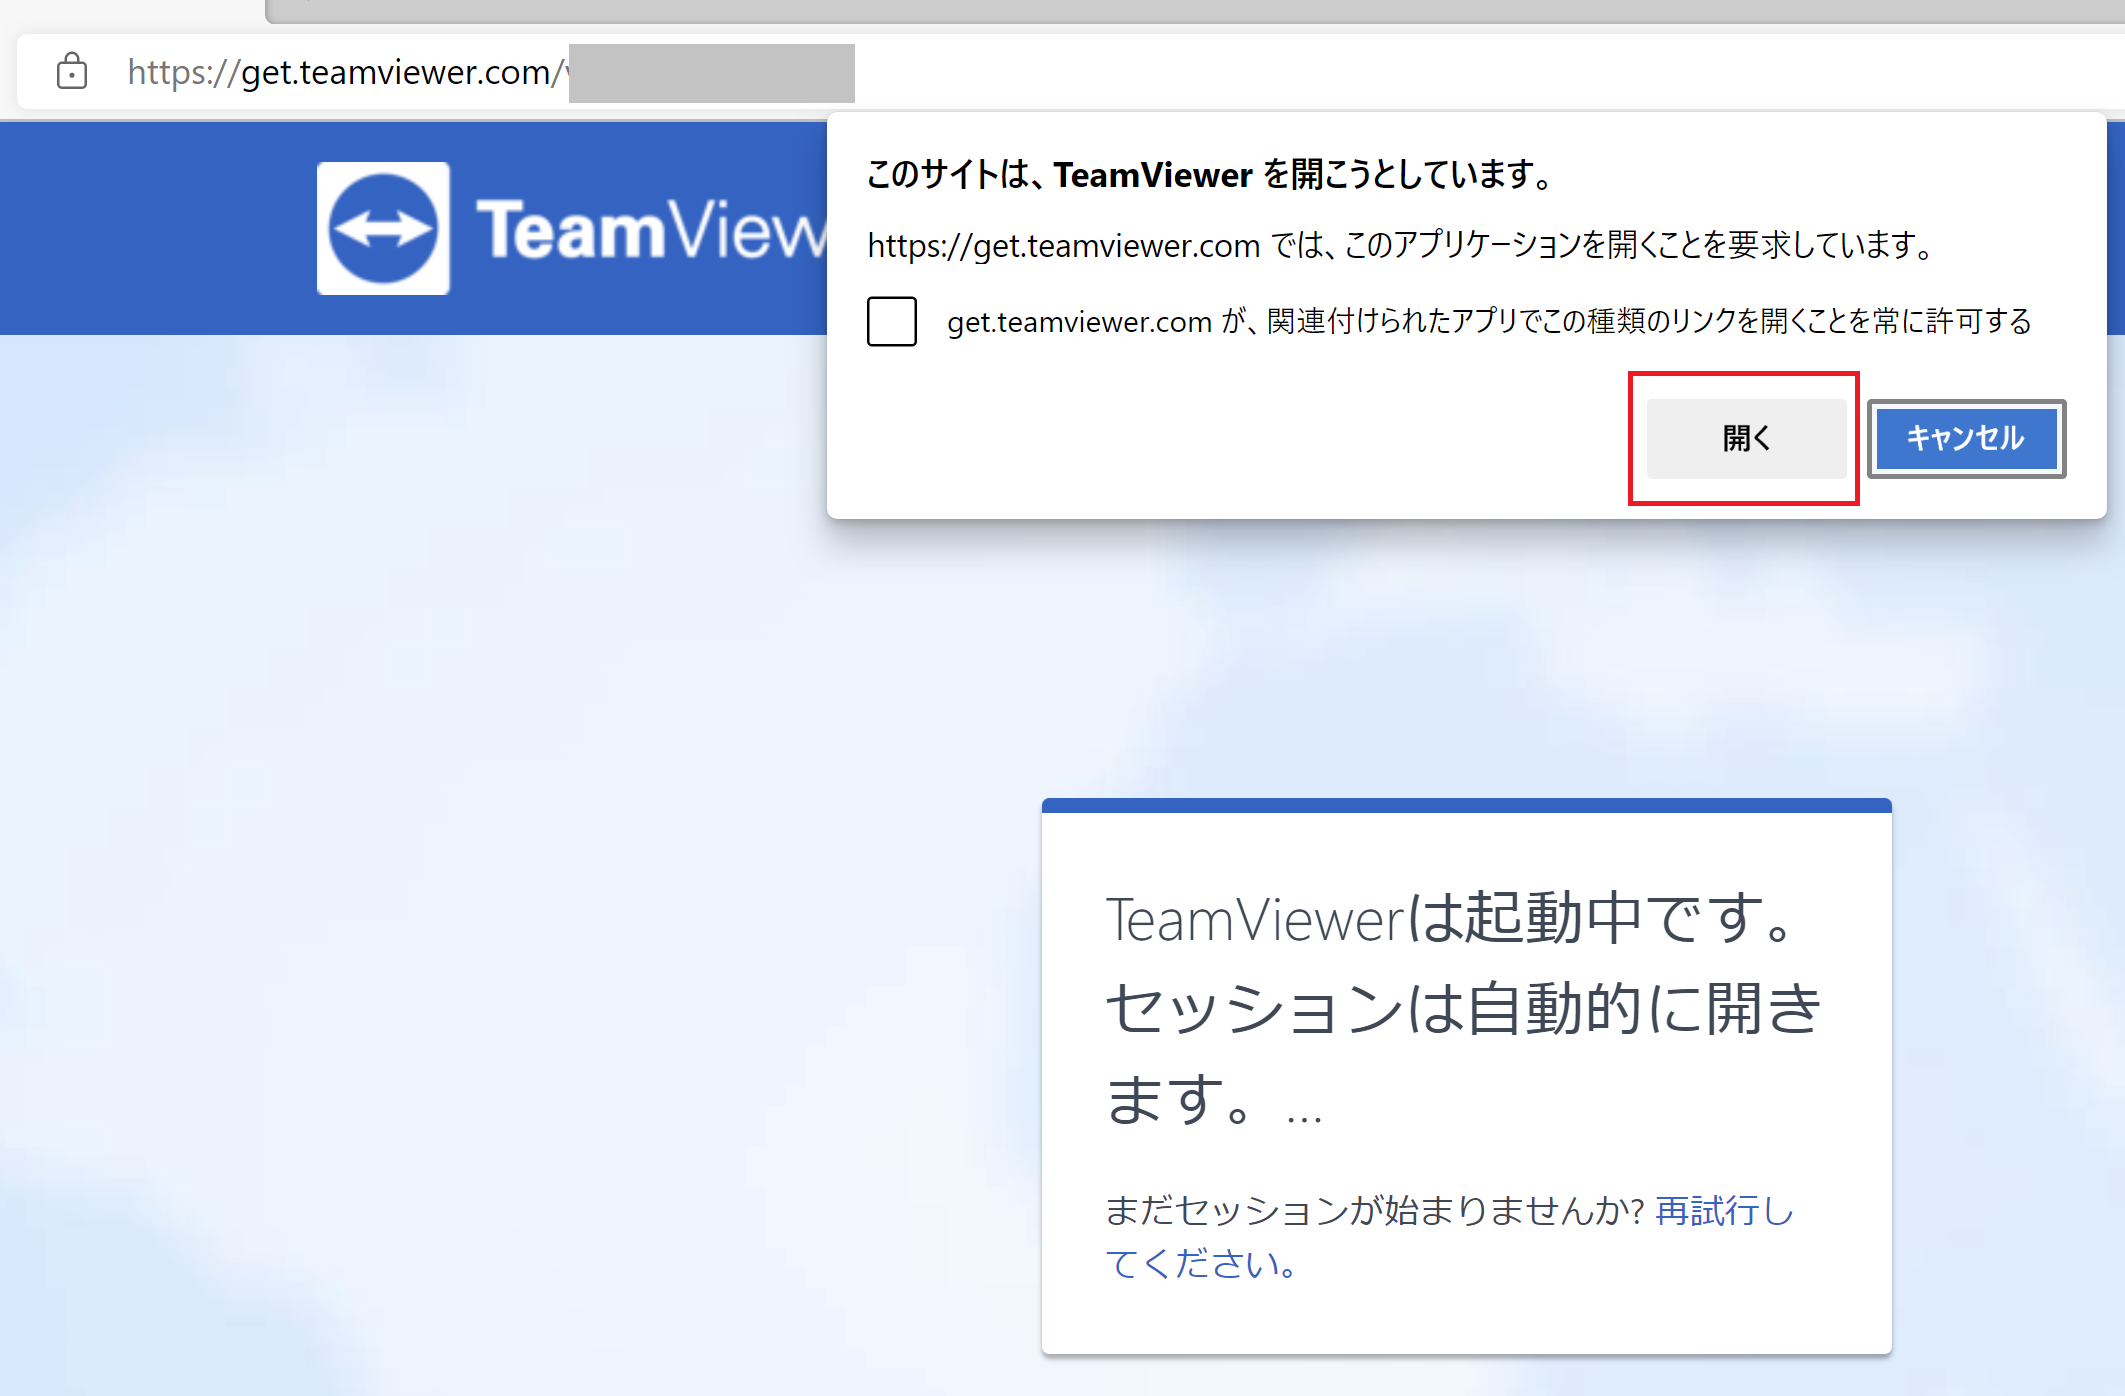Click the grayed-out portion of the URL

(x=711, y=73)
